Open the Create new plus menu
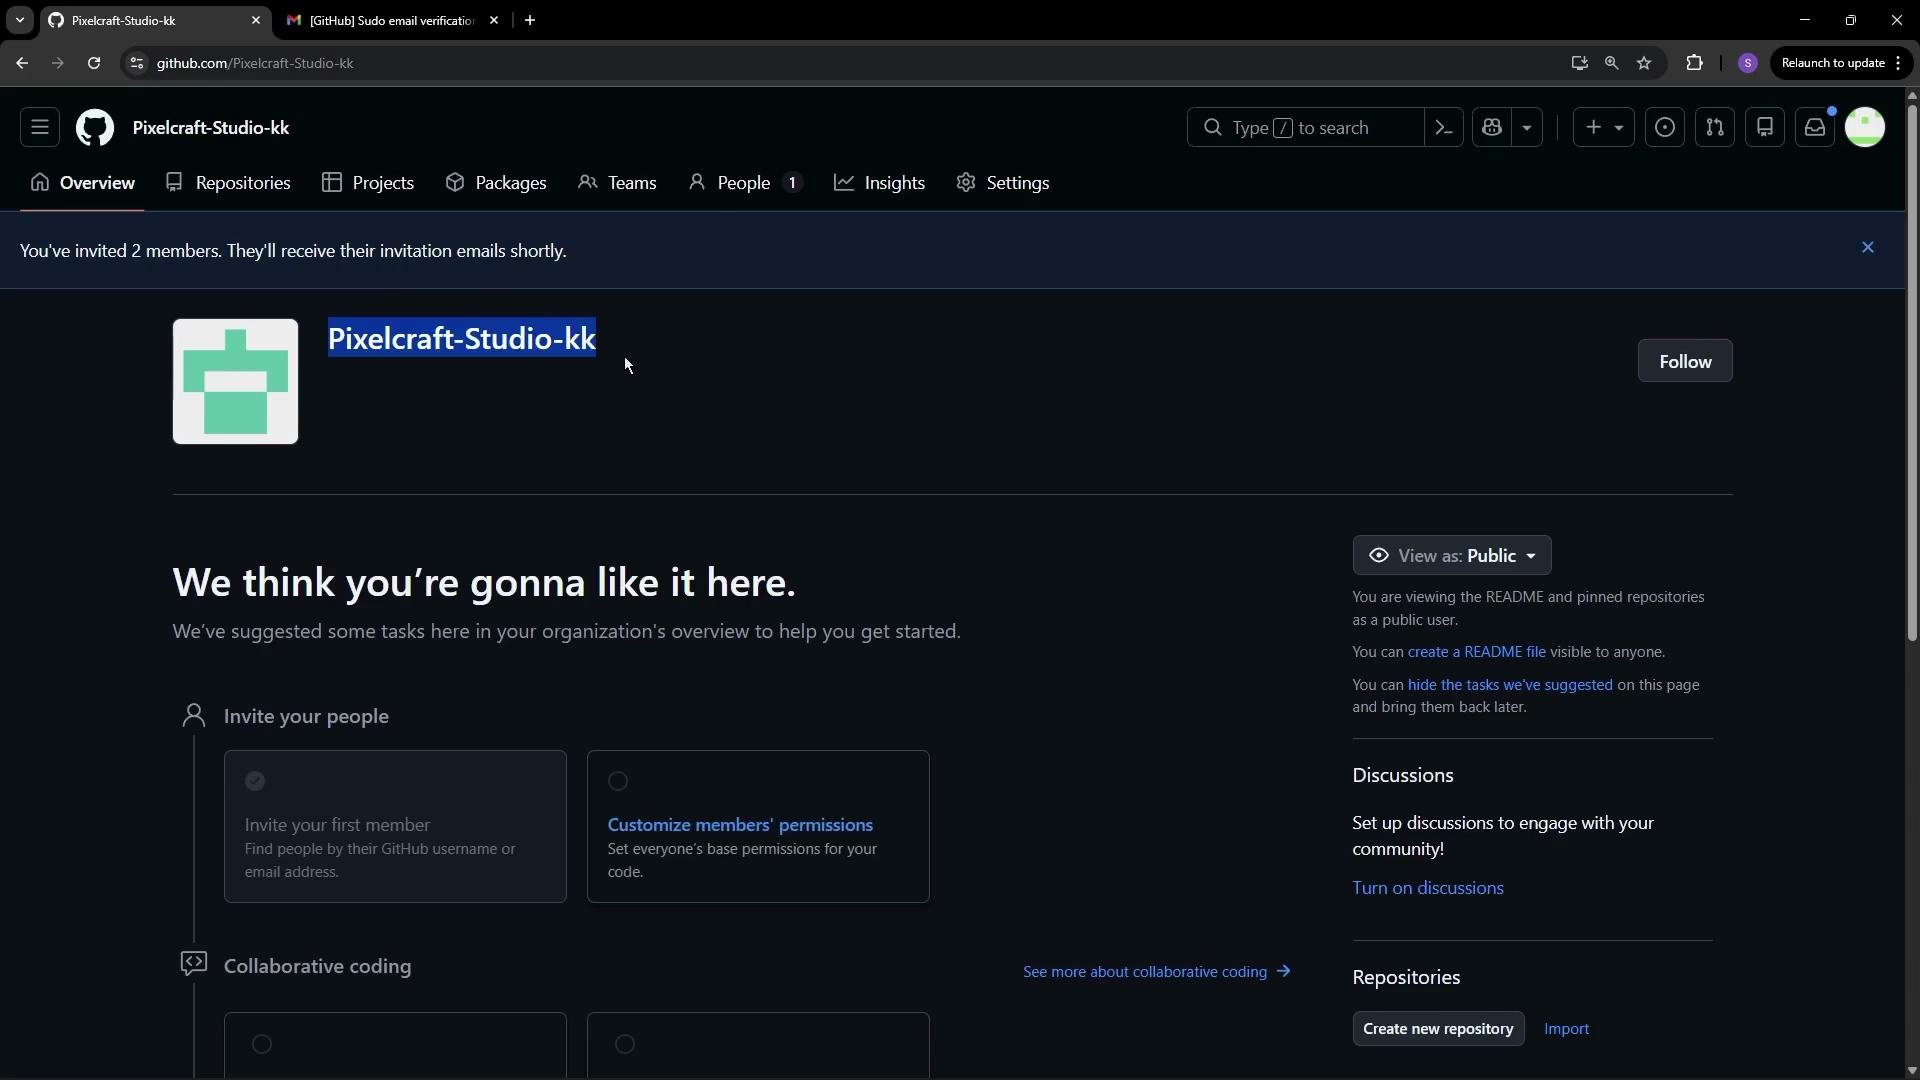 pos(1604,128)
